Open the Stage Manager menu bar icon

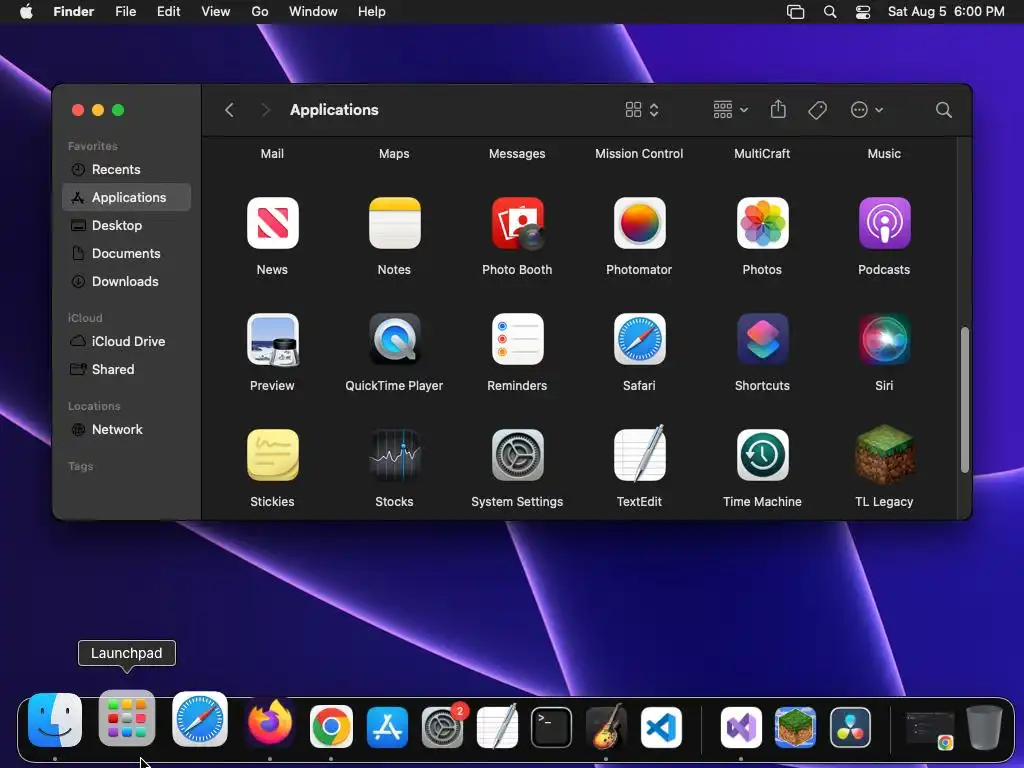click(x=795, y=12)
